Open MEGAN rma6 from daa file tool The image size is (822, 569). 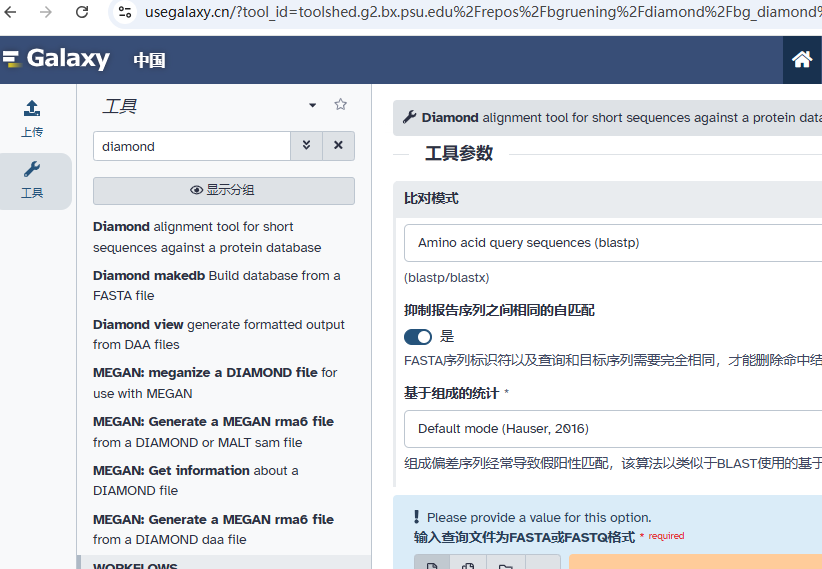[x=213, y=529]
